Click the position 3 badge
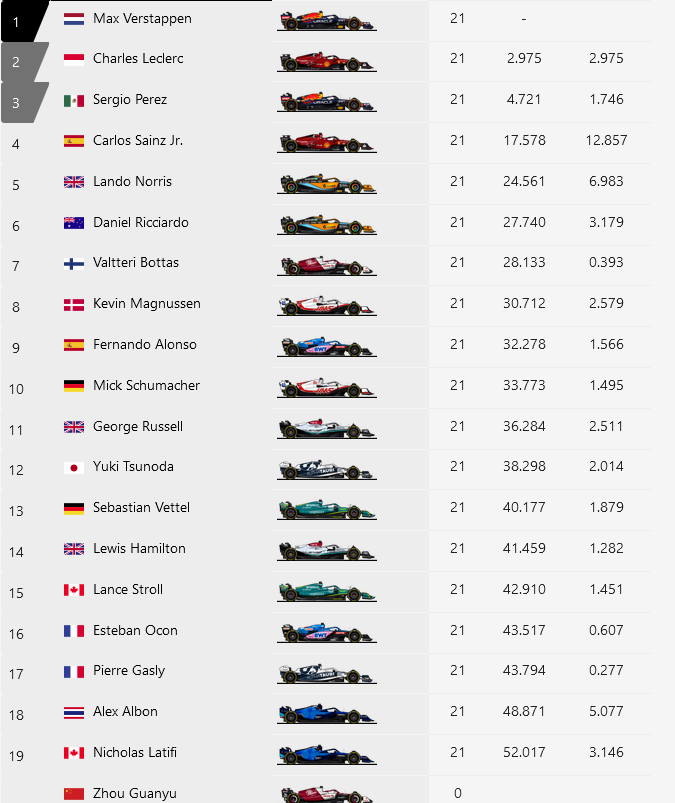 (19, 102)
